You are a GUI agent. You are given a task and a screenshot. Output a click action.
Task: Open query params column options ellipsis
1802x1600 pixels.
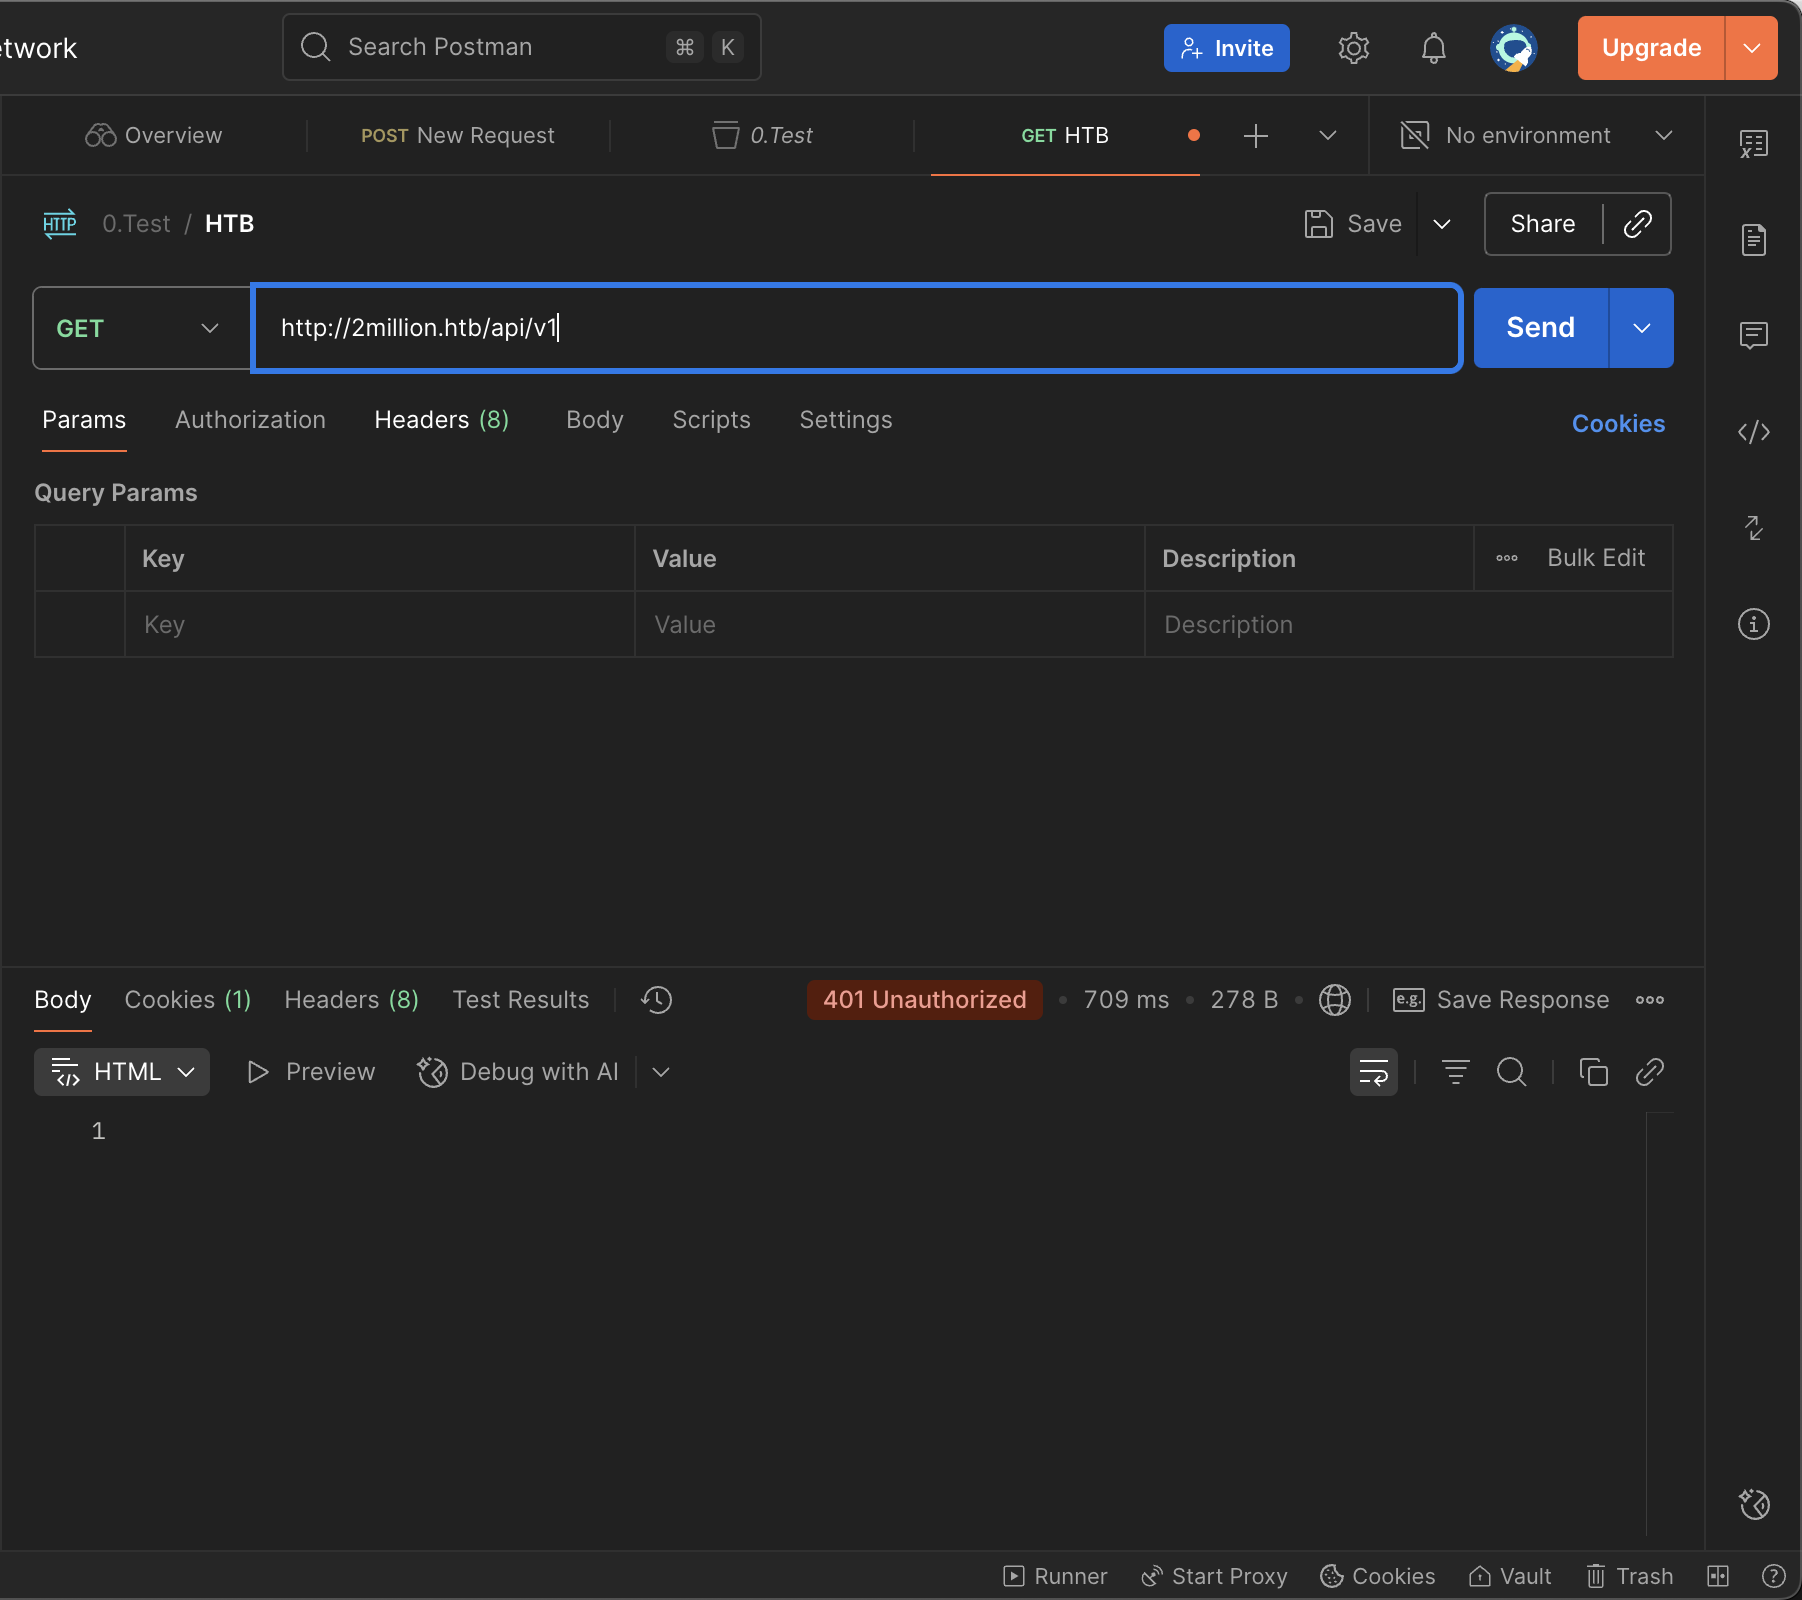click(1507, 558)
